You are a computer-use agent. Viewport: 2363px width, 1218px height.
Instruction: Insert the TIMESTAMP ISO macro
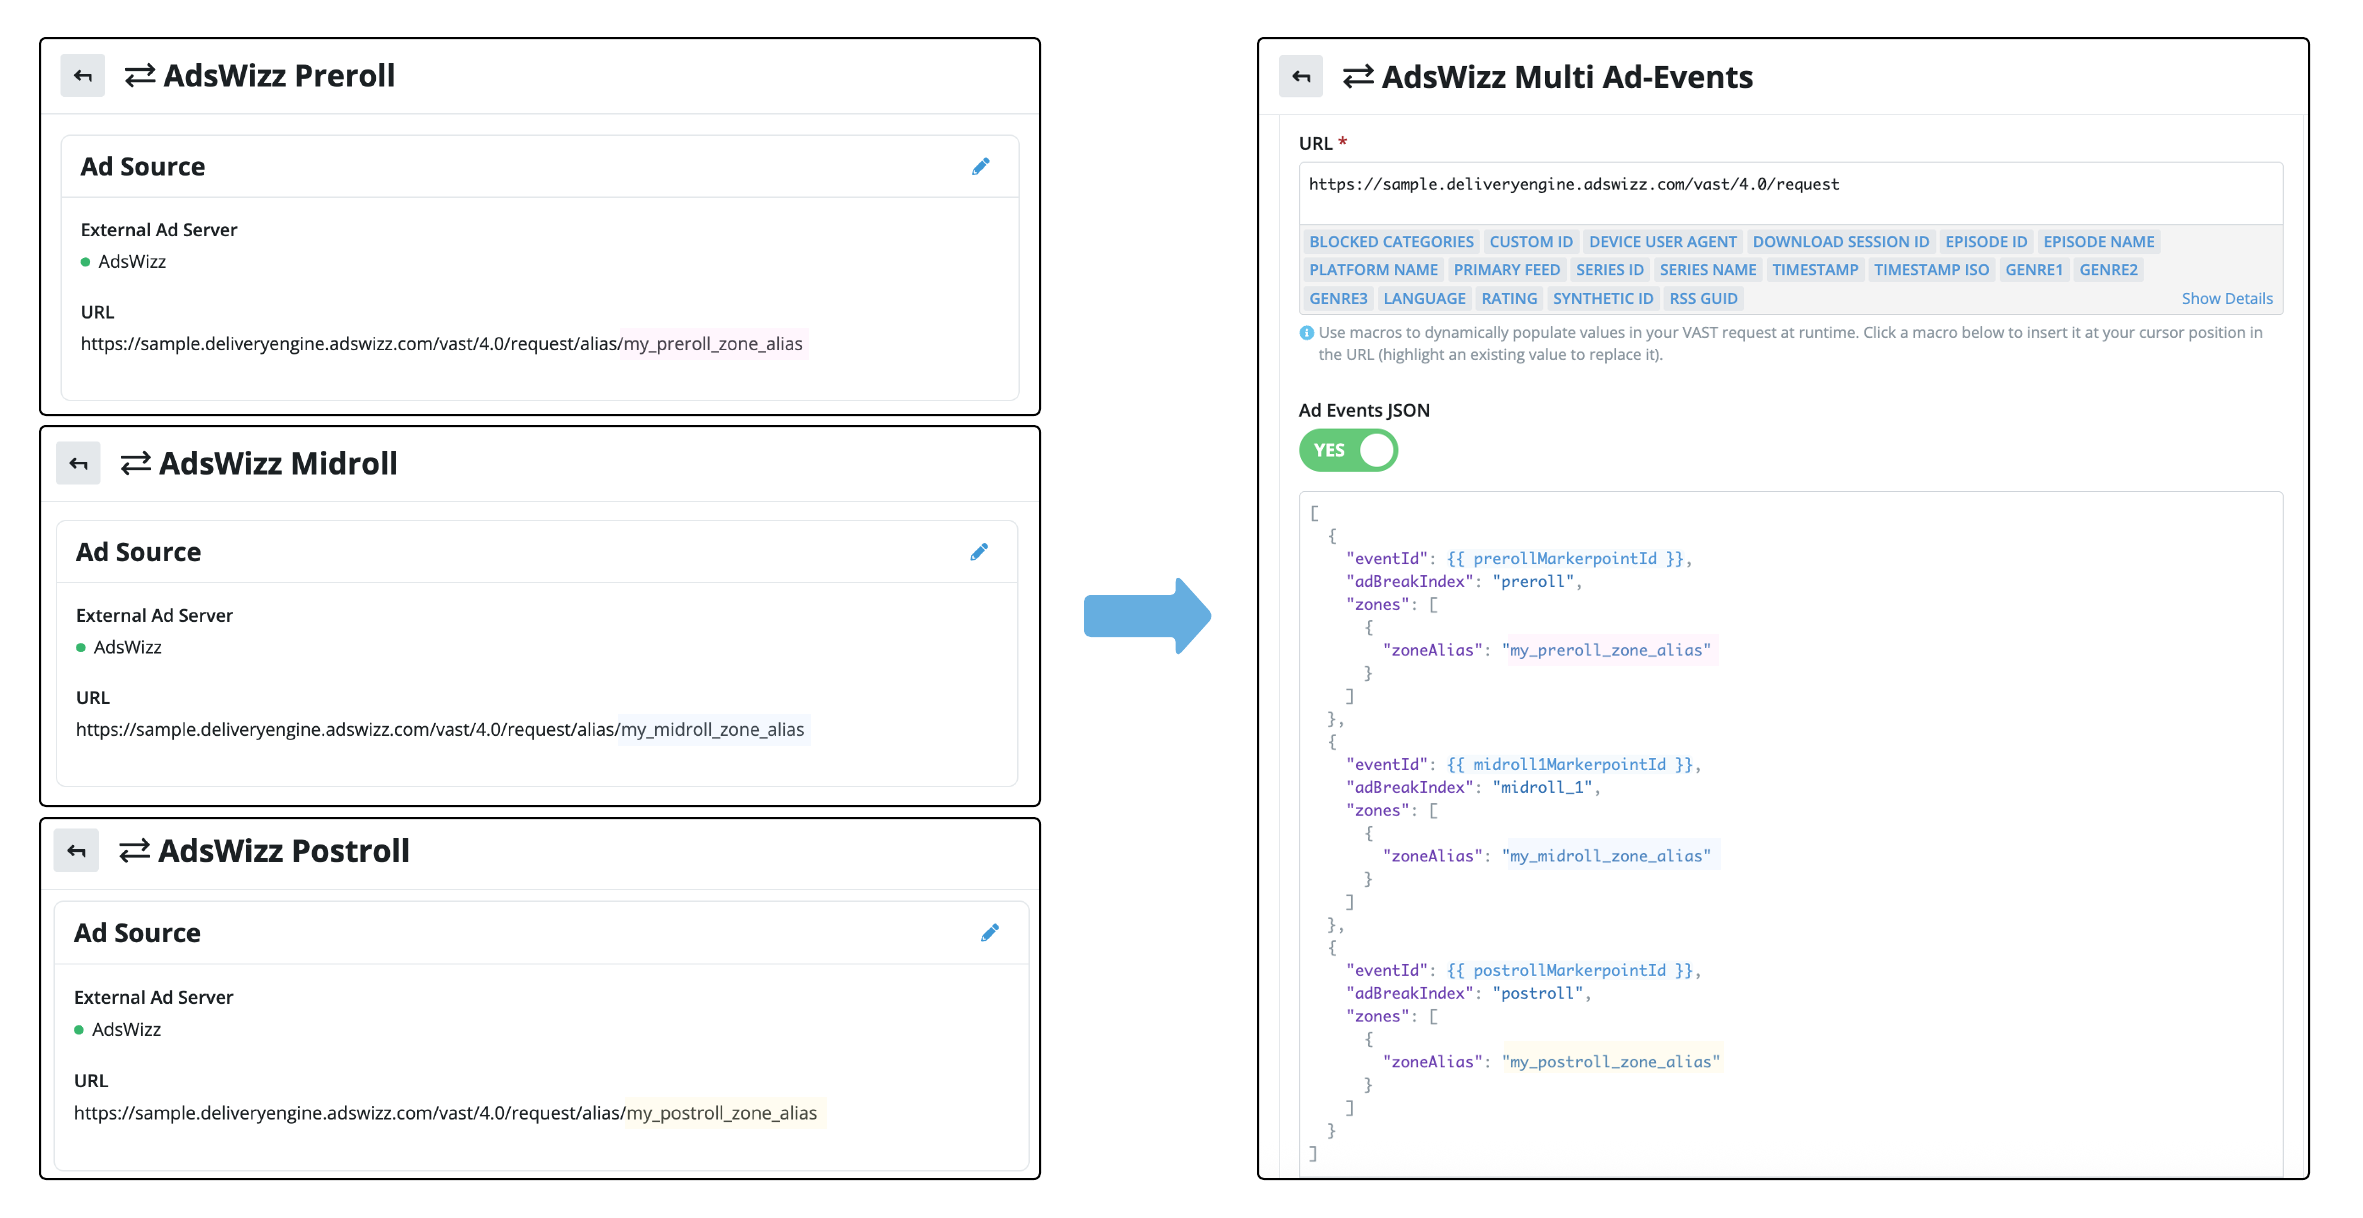click(x=1931, y=270)
